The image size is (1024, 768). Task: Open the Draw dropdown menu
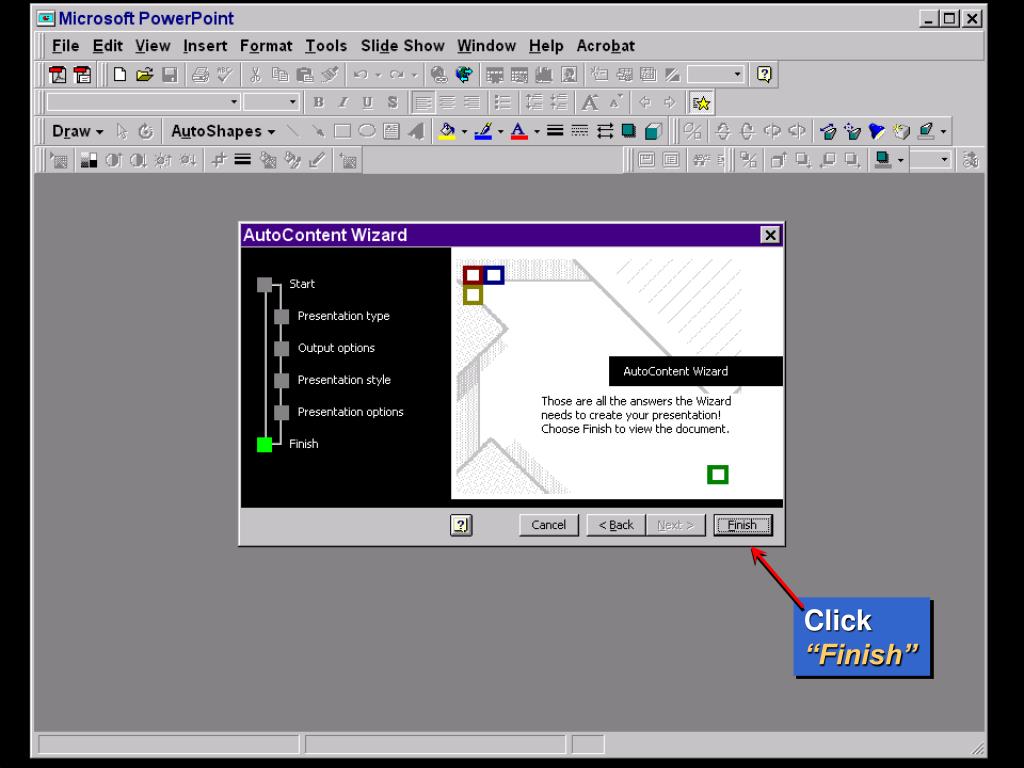click(78, 131)
